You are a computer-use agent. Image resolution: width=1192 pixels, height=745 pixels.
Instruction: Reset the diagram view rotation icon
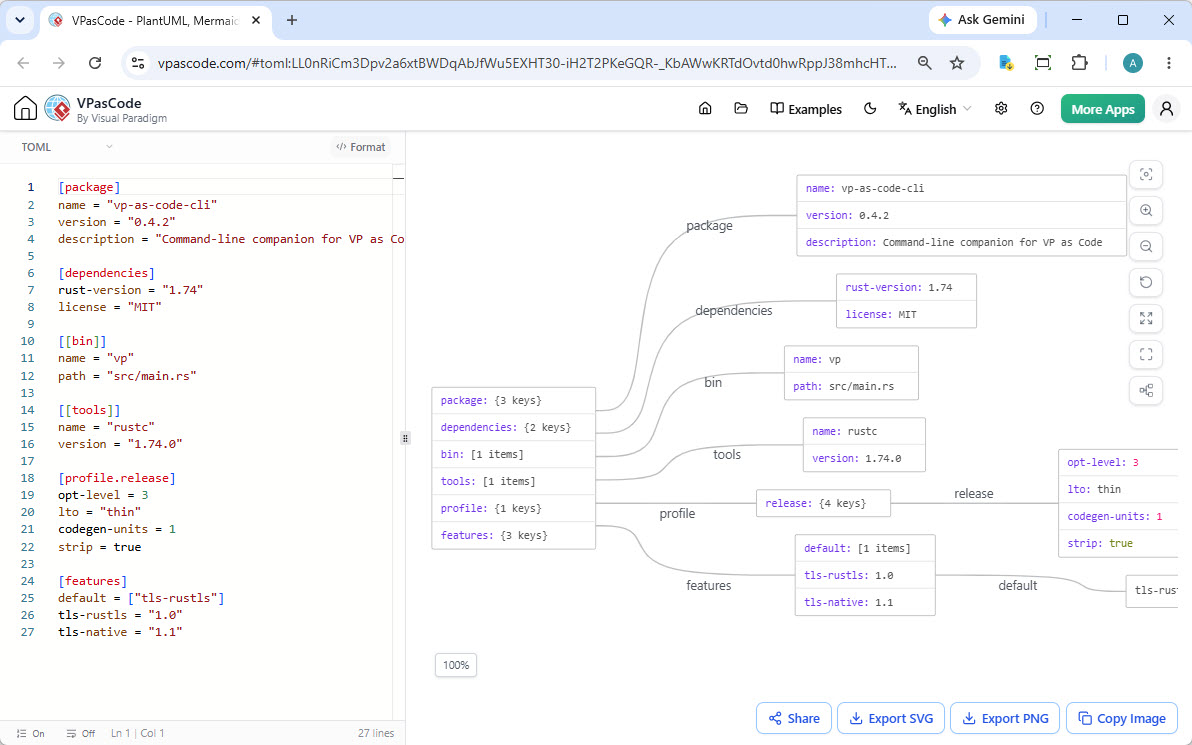pos(1146,283)
